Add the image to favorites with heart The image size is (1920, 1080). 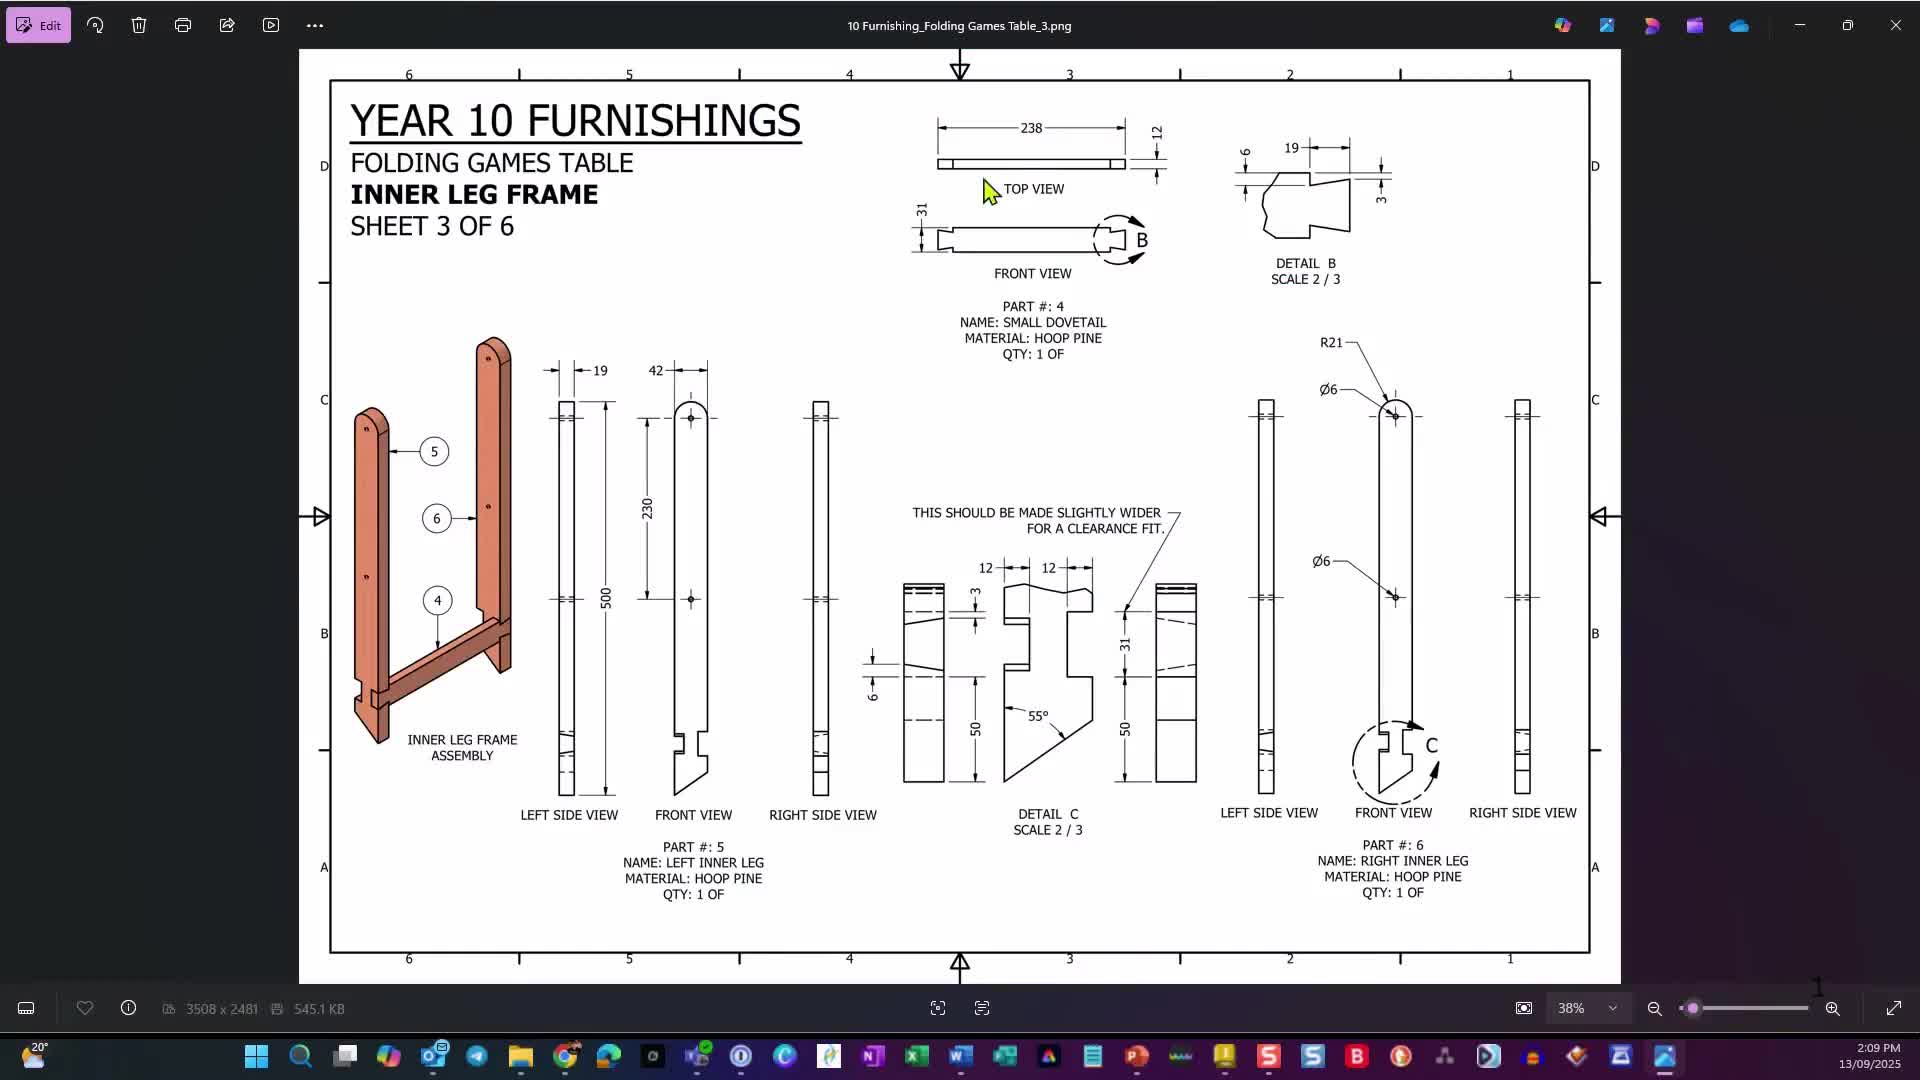[85, 1008]
